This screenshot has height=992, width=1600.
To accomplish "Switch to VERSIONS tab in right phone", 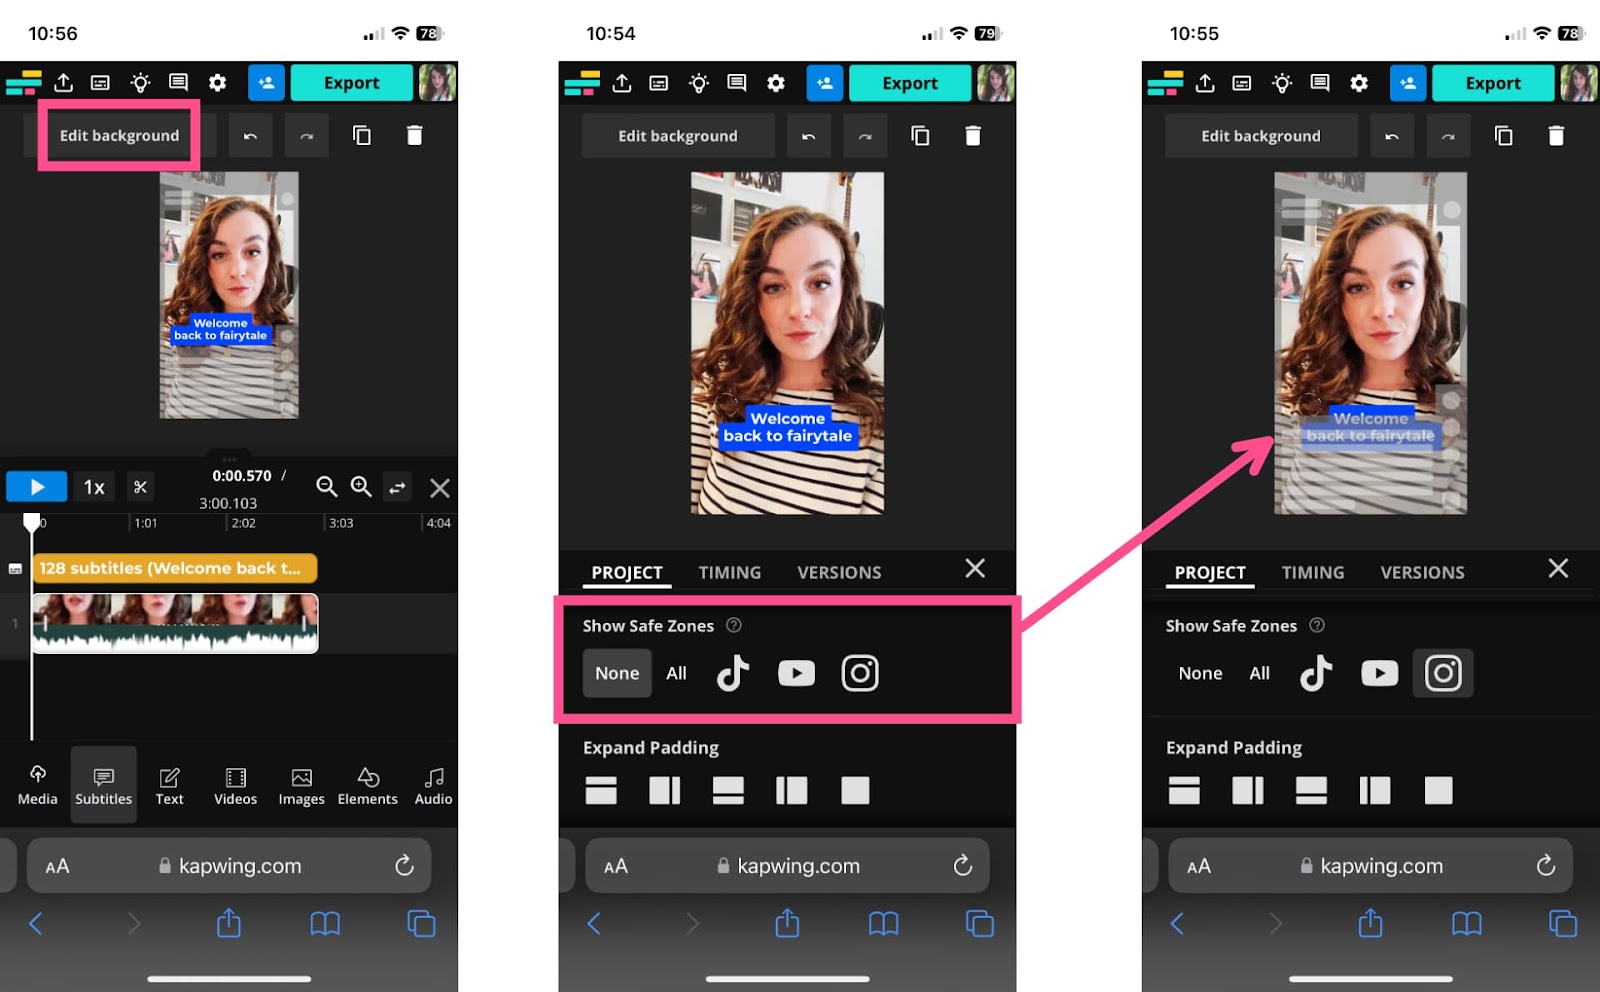I will [x=1422, y=572].
